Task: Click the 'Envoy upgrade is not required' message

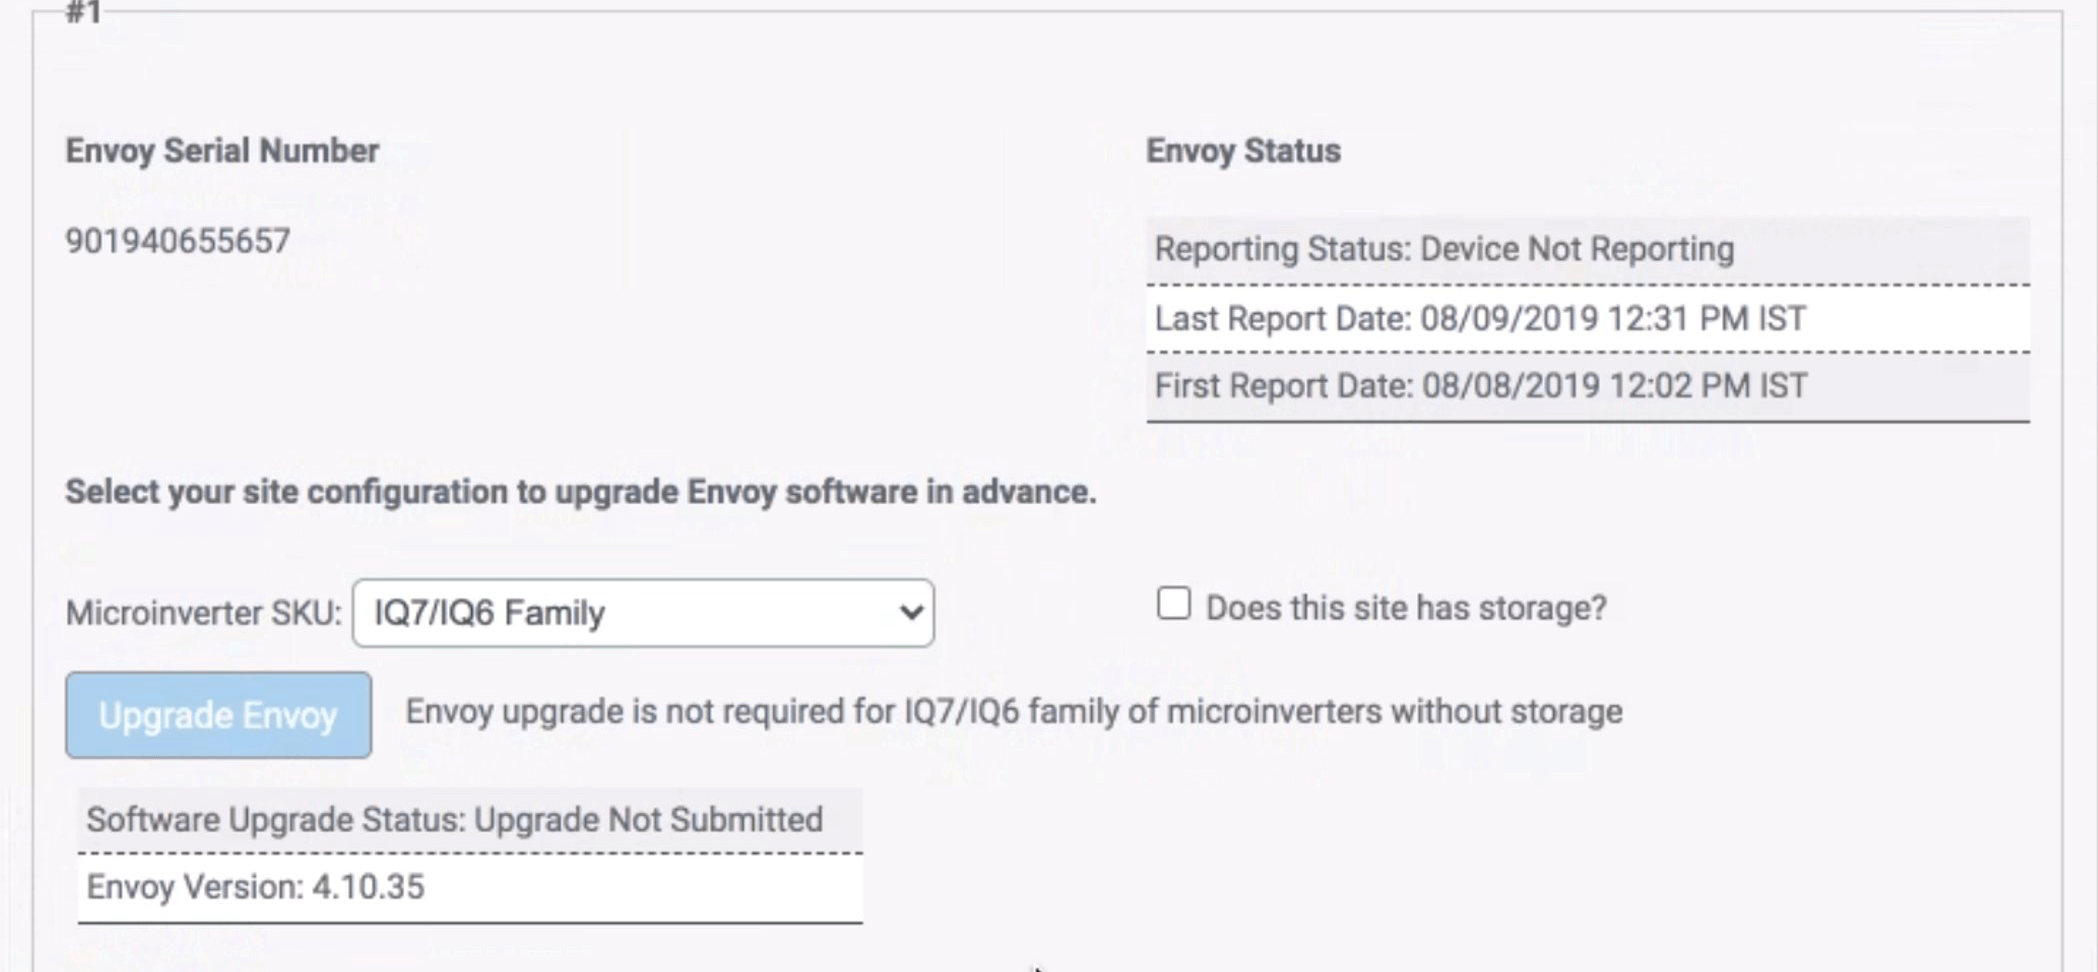Action: [1013, 712]
